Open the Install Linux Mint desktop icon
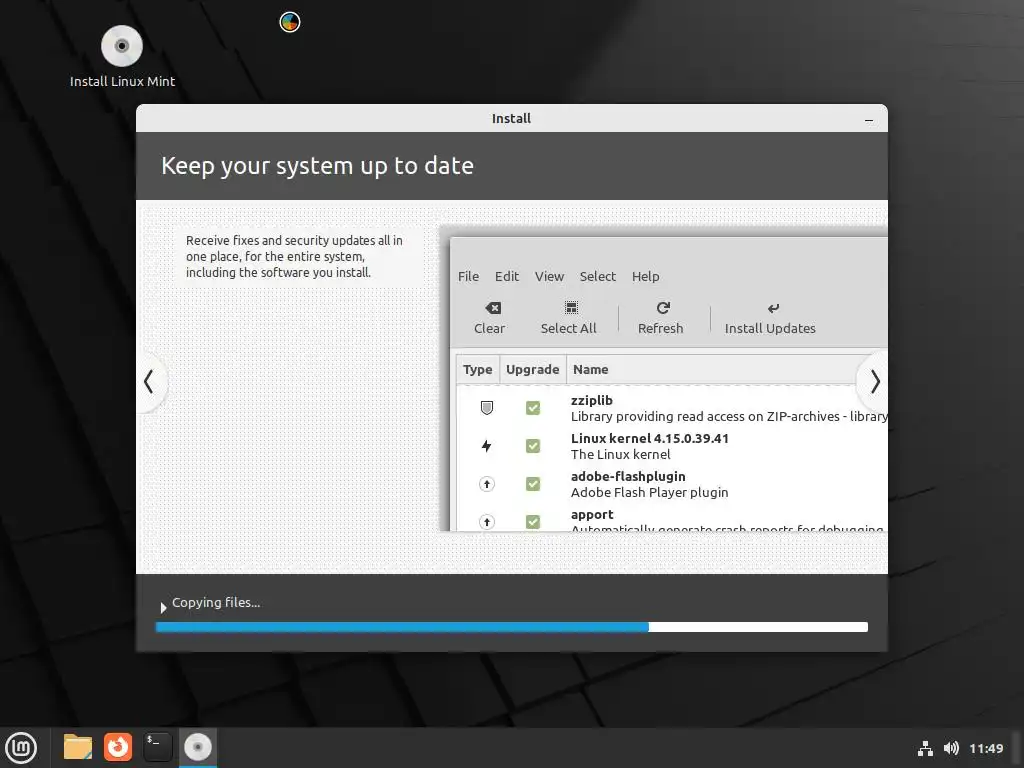1024x768 pixels. pyautogui.click(x=122, y=57)
